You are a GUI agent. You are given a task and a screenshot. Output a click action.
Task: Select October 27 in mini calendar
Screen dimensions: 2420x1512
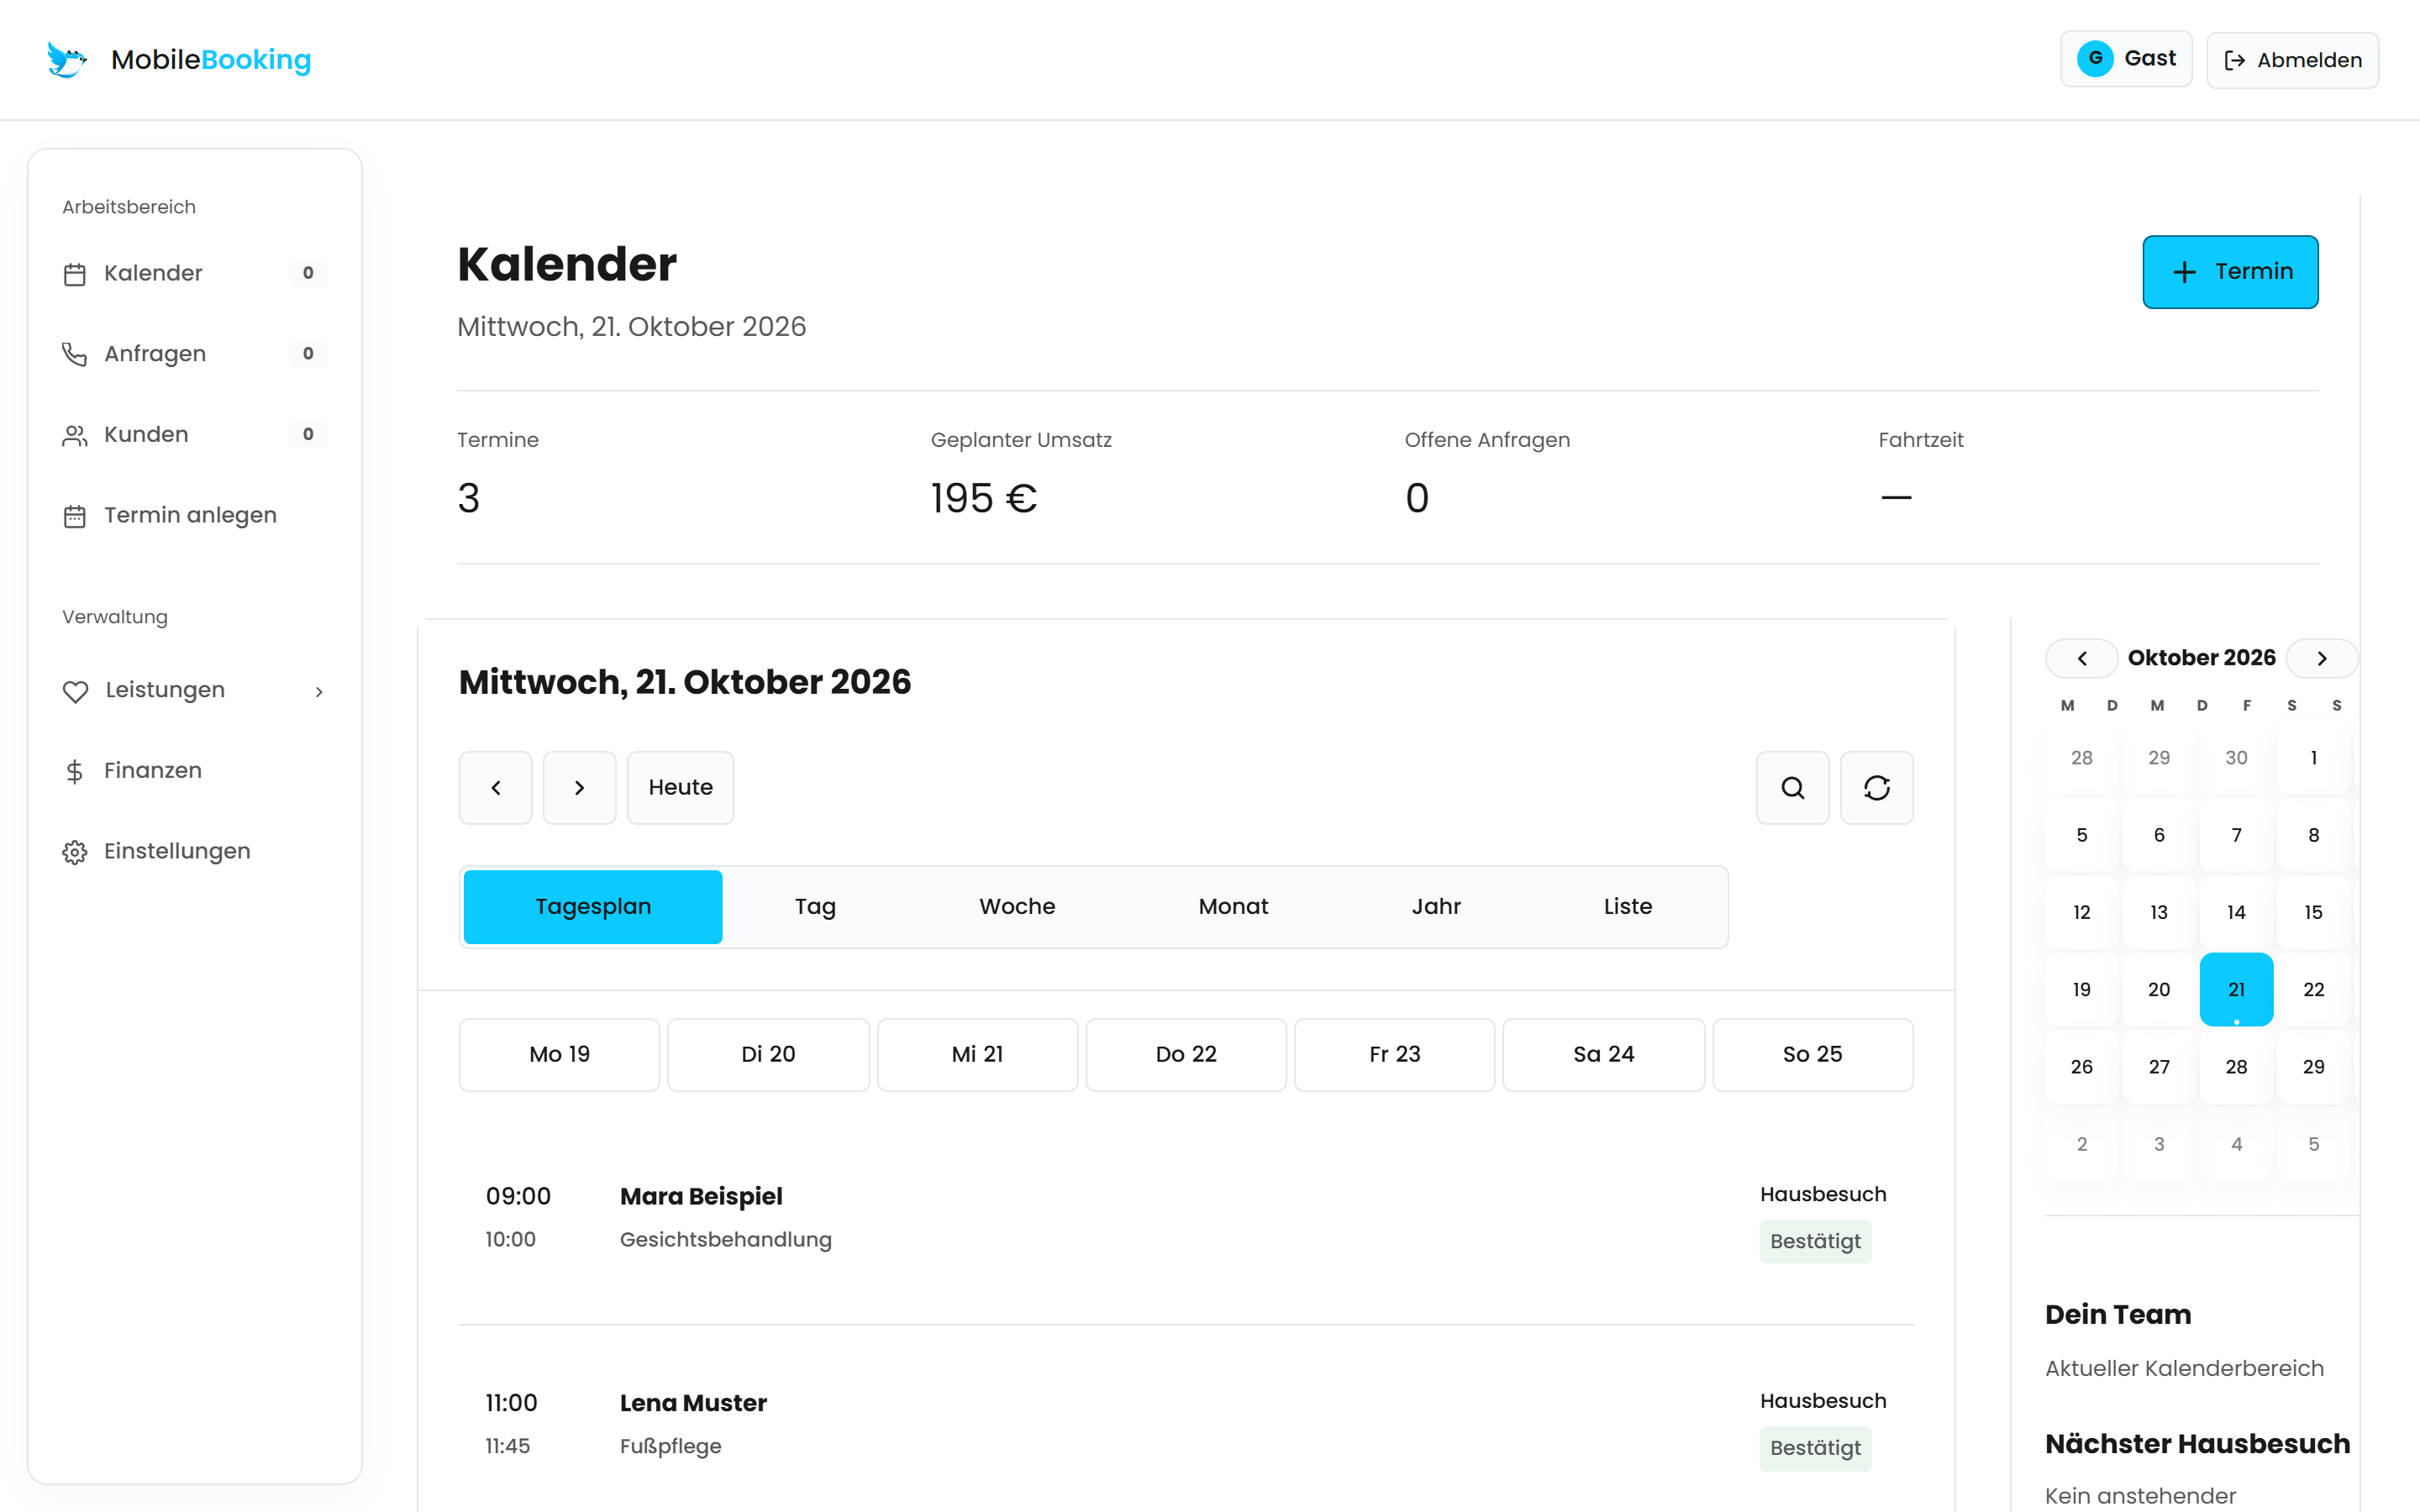pyautogui.click(x=2159, y=1067)
